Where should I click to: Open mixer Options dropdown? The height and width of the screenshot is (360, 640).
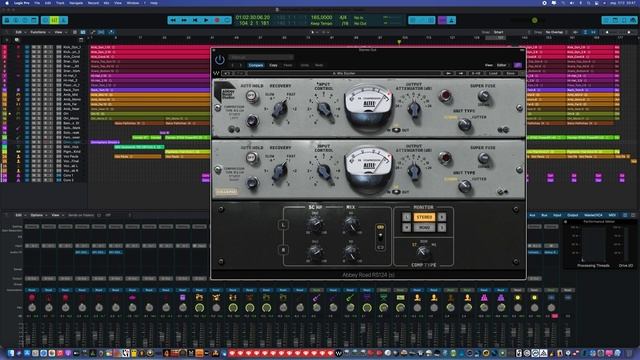click(x=38, y=215)
